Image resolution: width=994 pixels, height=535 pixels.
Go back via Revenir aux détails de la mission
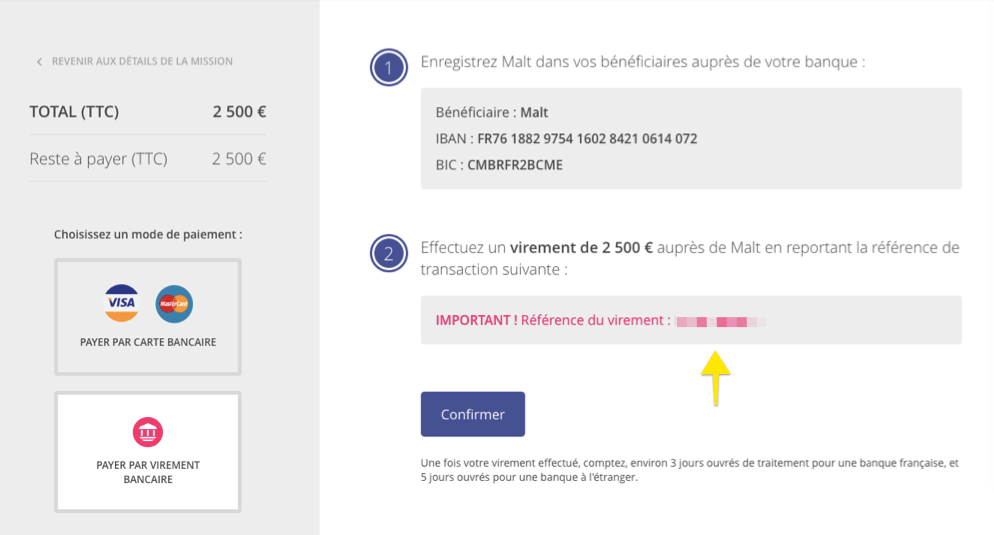tap(142, 61)
